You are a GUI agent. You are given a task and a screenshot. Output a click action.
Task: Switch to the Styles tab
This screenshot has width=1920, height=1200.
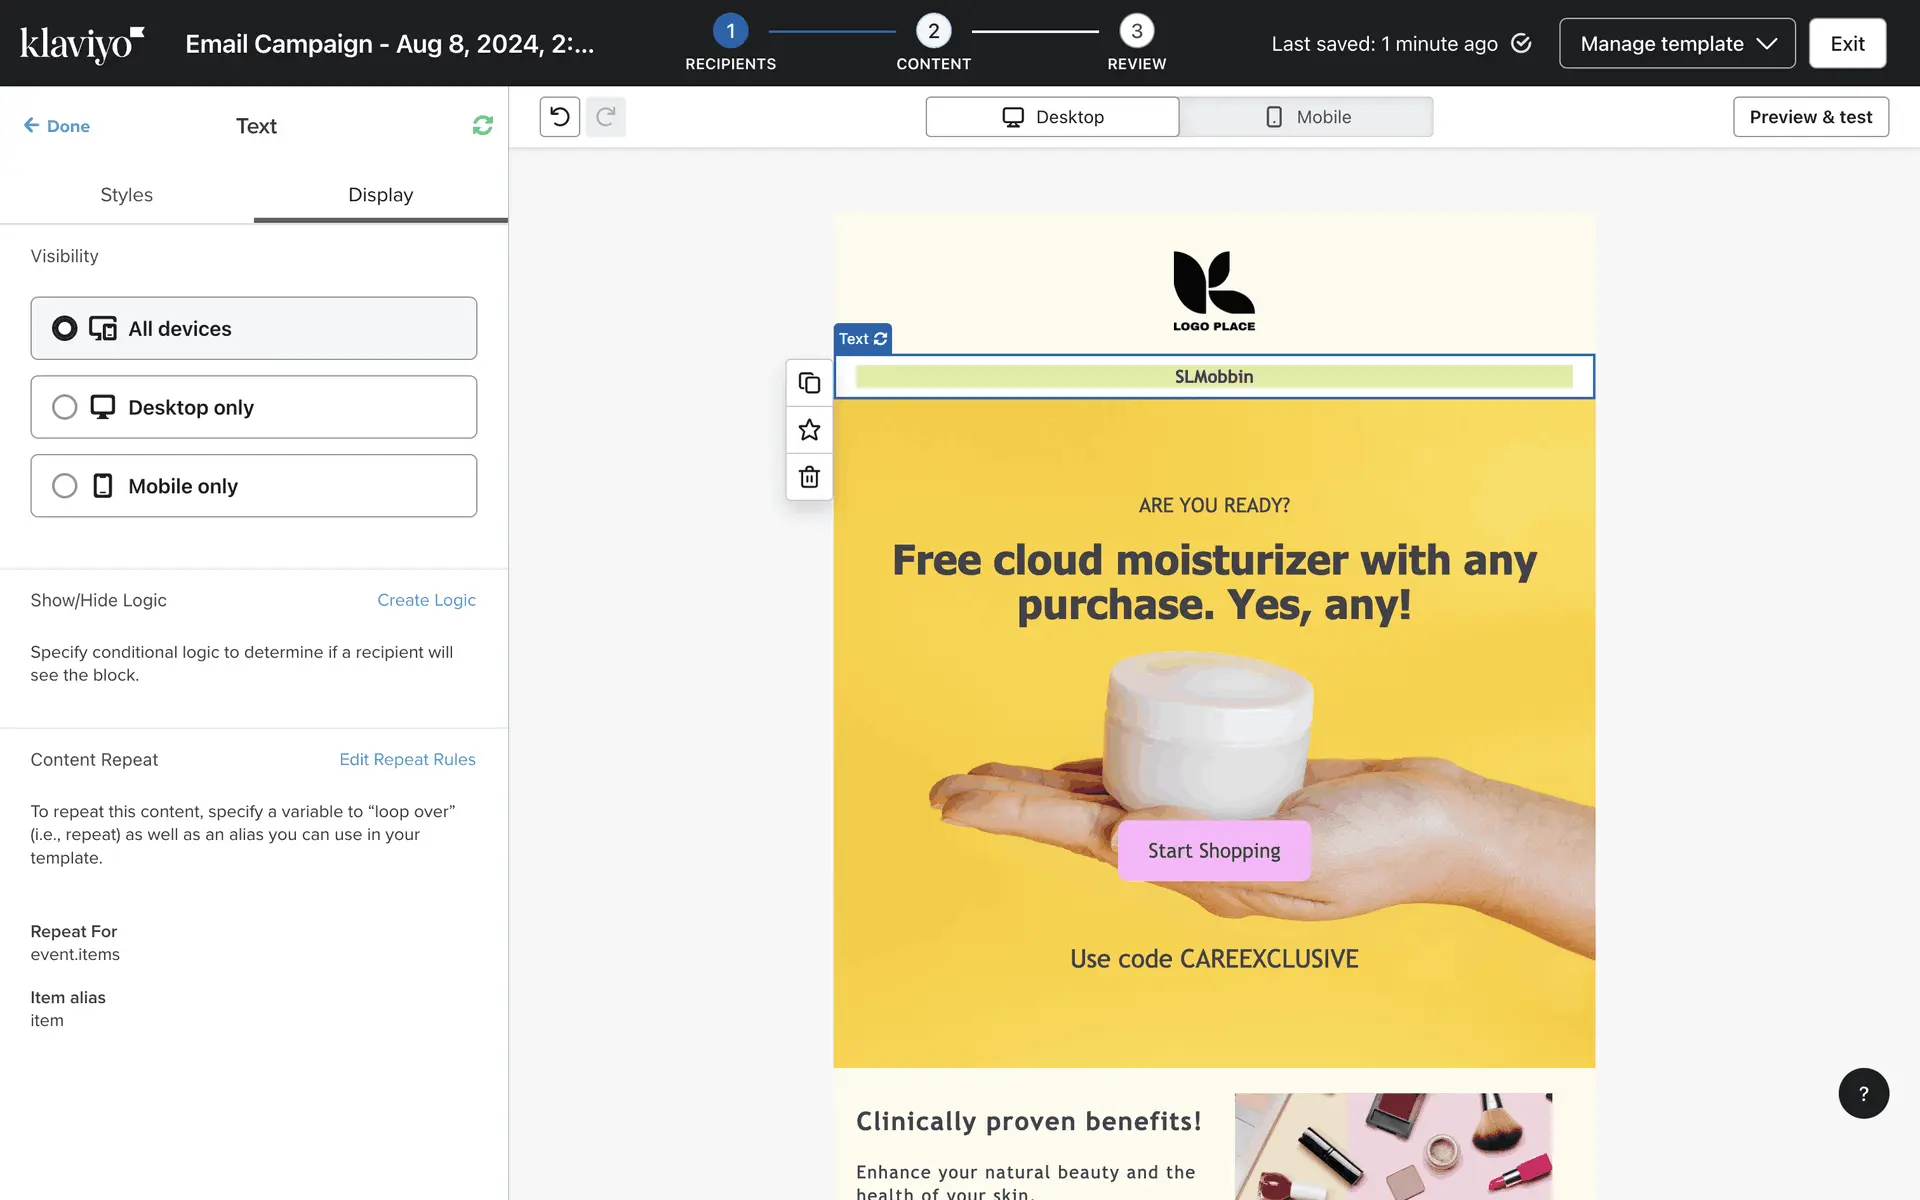point(126,195)
